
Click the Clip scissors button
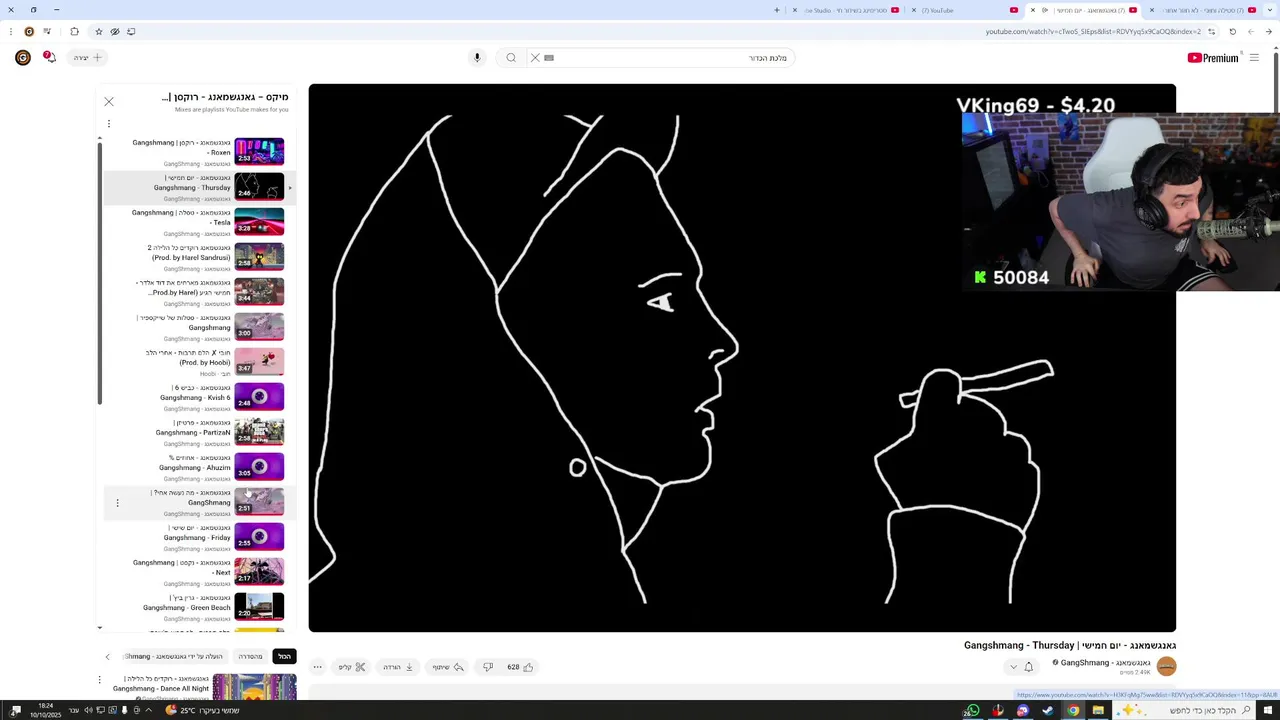[x=352, y=667]
